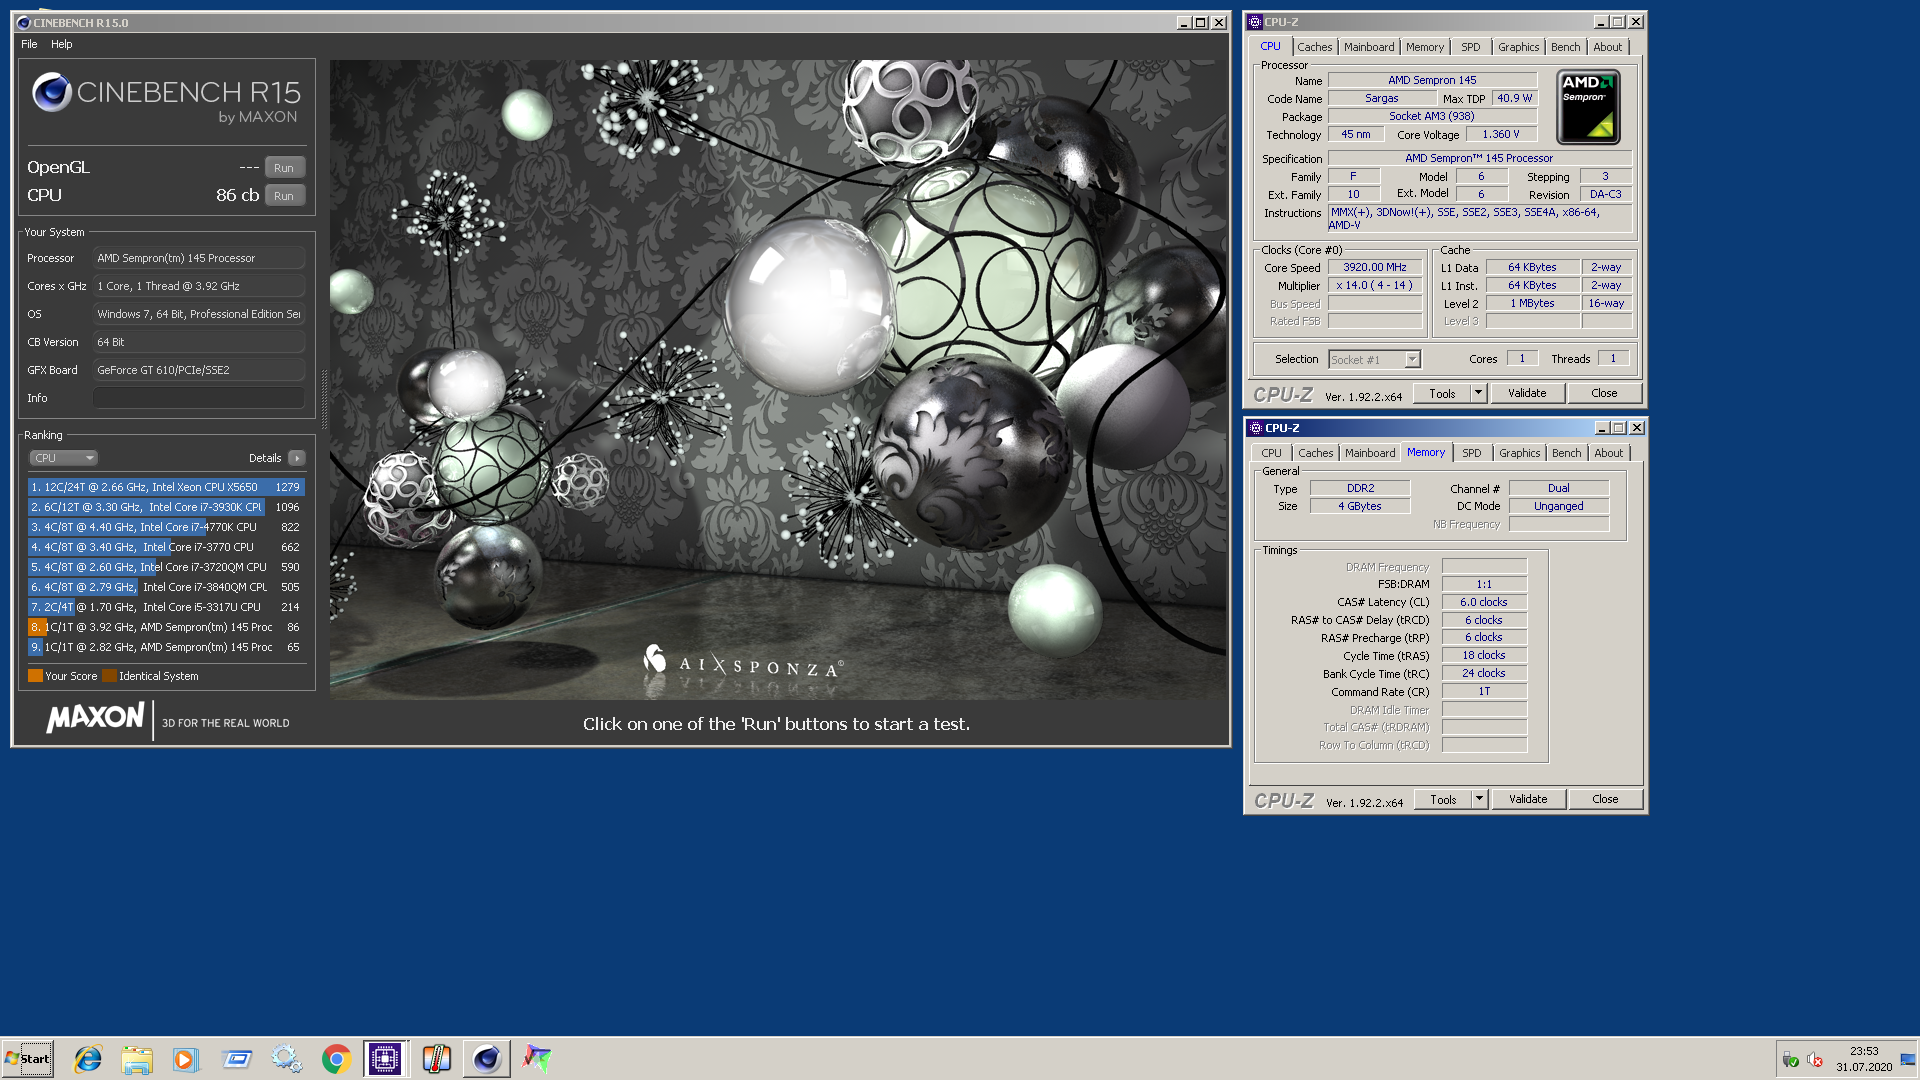The height and width of the screenshot is (1080, 1920).
Task: Open the pinned taskbar app left of Cinebench
Action: point(436,1059)
